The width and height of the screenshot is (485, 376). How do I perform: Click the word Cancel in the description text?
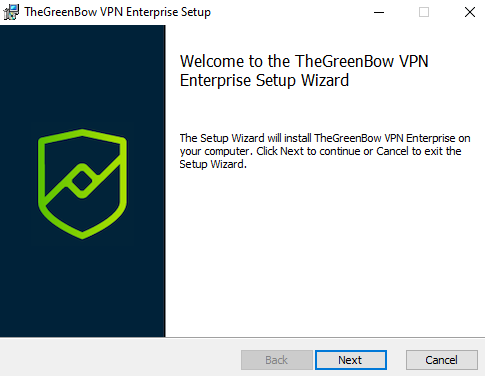pyautogui.click(x=392, y=151)
